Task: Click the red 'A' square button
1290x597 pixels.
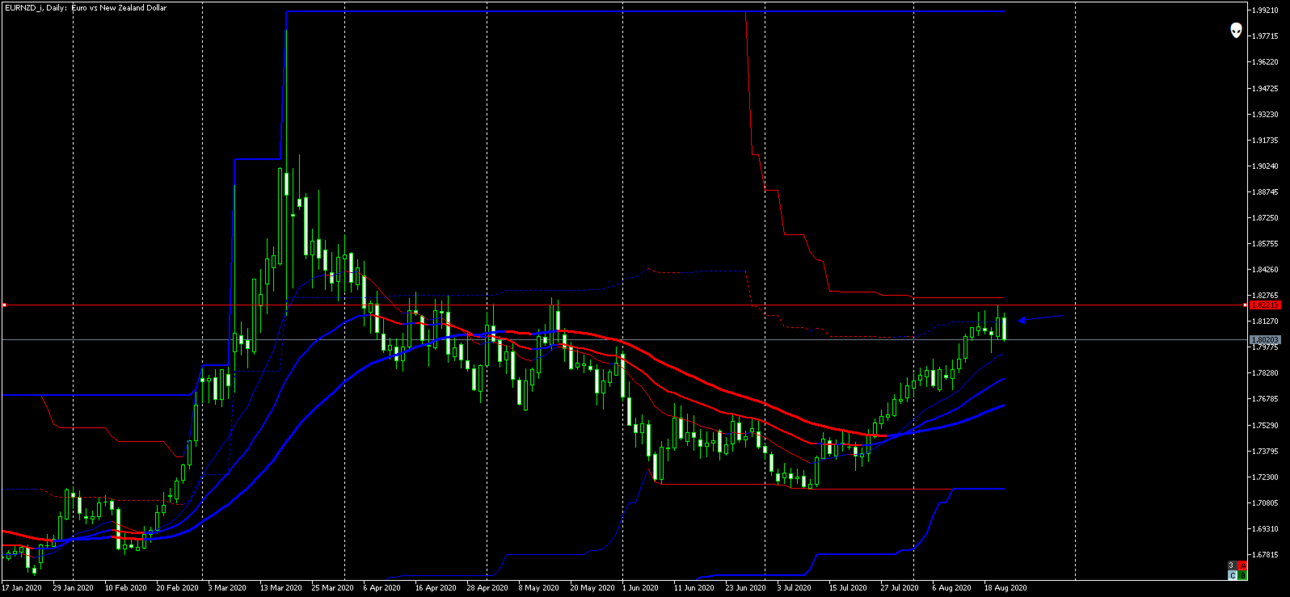Action: pyautogui.click(x=1242, y=565)
